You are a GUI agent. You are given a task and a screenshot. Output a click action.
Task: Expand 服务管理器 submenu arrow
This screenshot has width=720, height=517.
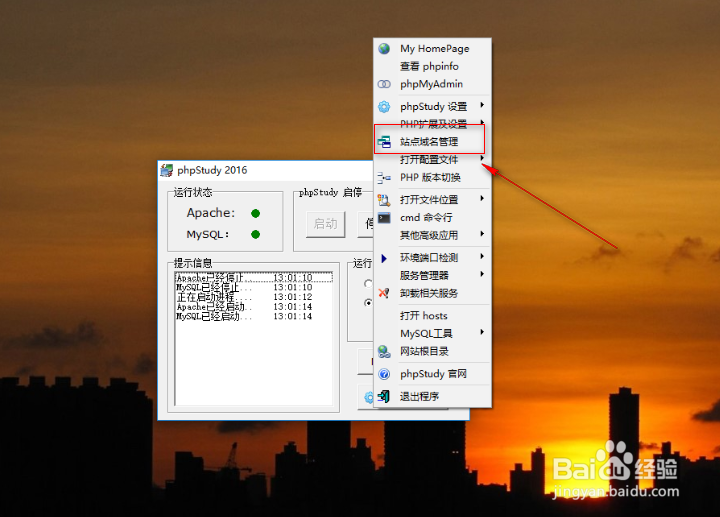[x=482, y=274]
